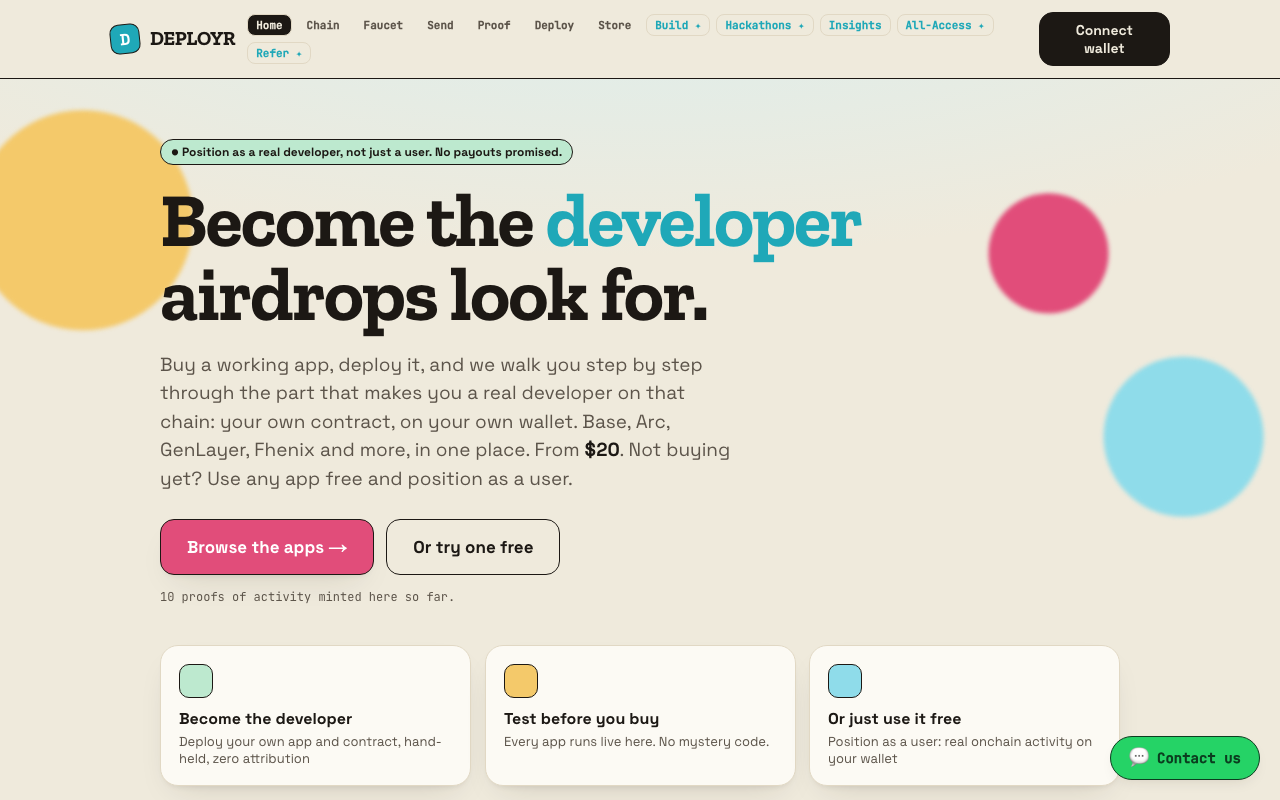Open the All-Access nav pill
The width and height of the screenshot is (1280, 800).
coord(945,25)
